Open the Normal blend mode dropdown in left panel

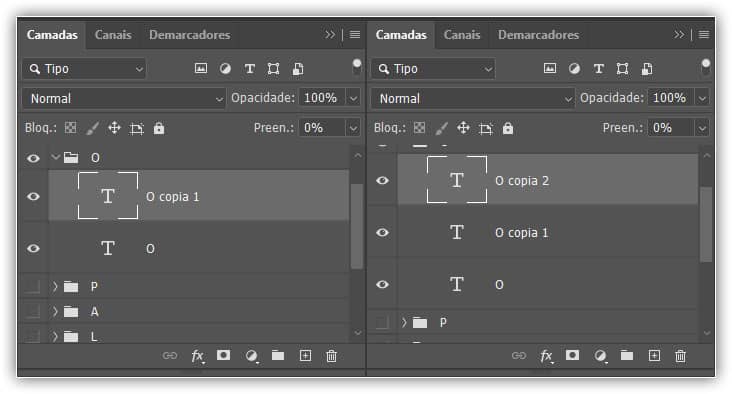(124, 98)
